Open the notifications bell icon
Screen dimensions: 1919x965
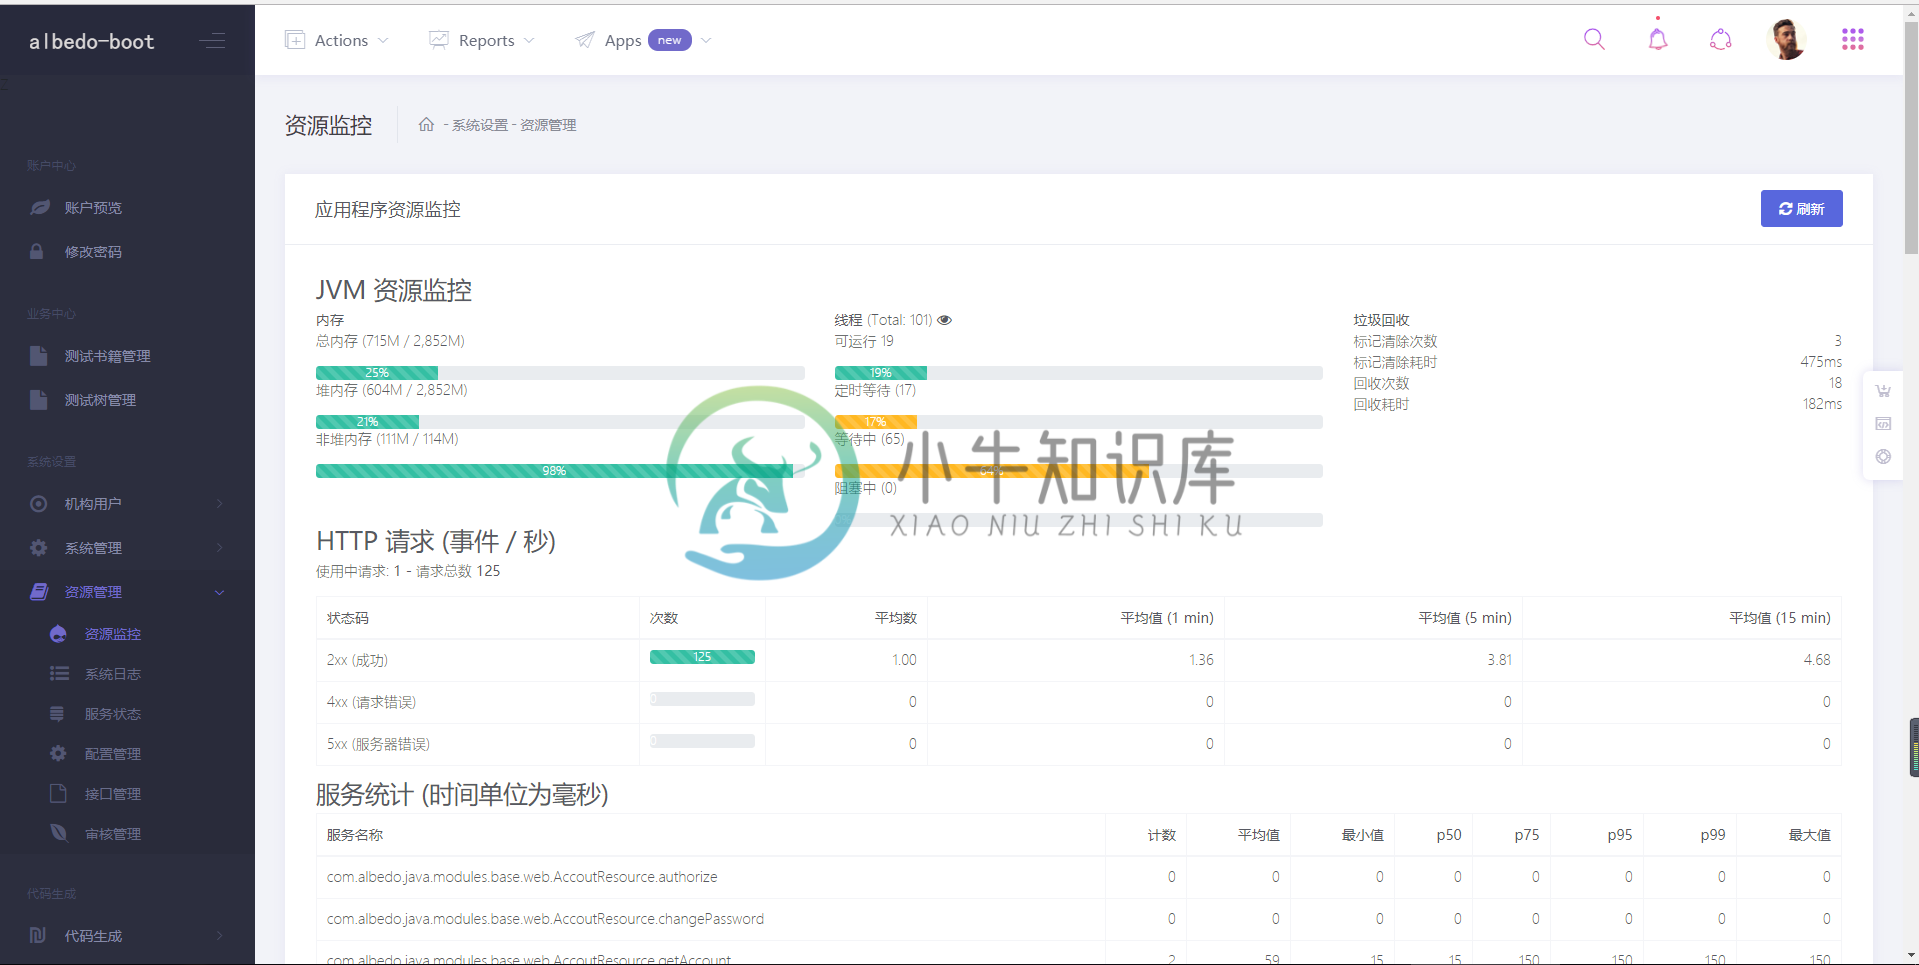coord(1658,40)
